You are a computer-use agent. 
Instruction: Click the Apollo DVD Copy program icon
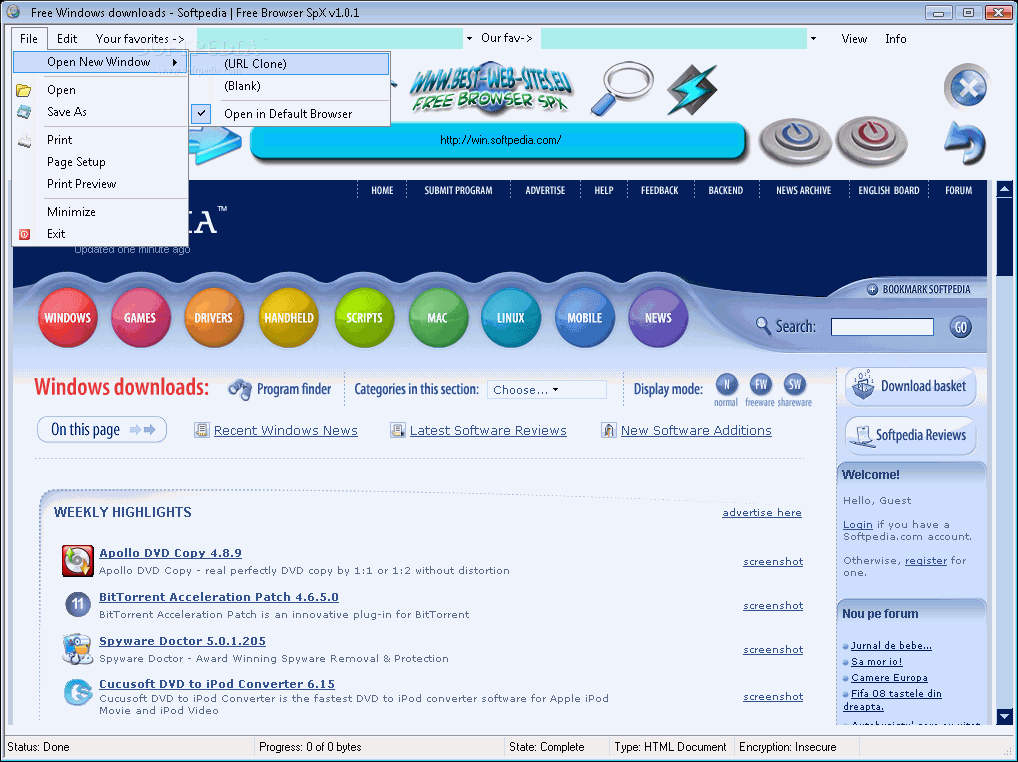78,561
